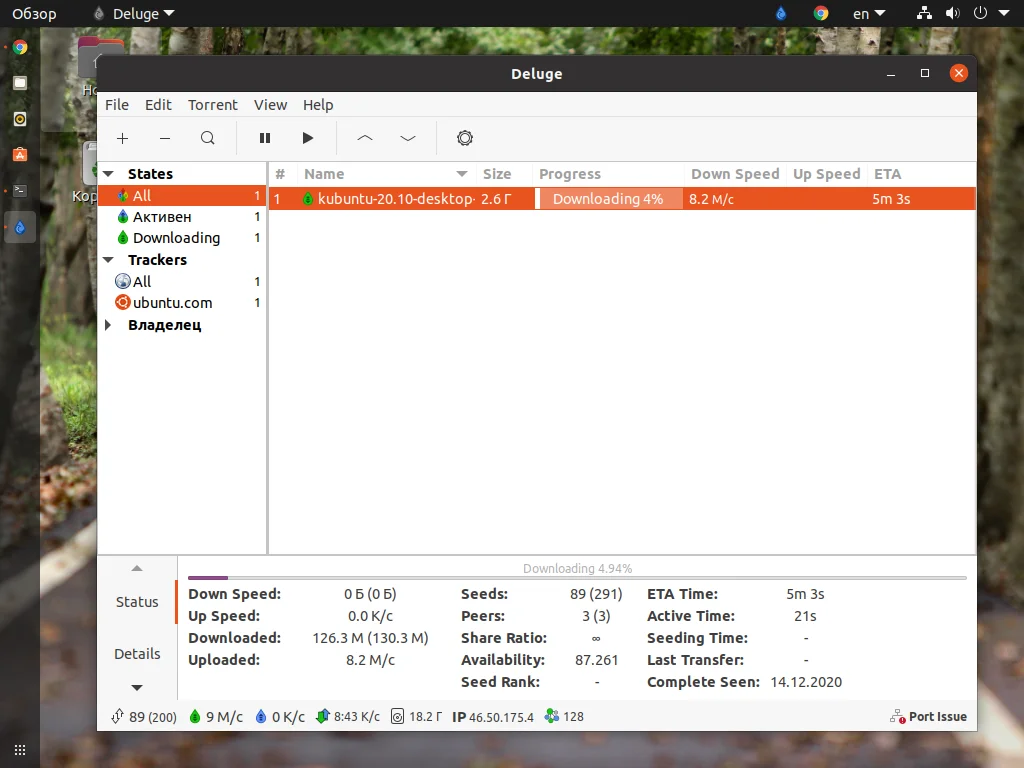
Task: Open Preferences gear icon in toolbar
Action: [464, 138]
